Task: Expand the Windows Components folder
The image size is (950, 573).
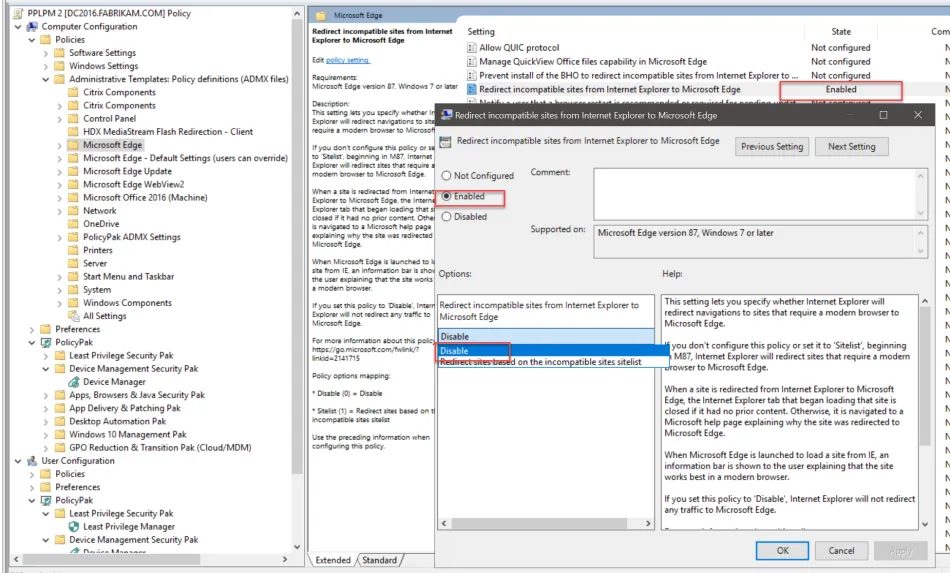Action: point(60,303)
